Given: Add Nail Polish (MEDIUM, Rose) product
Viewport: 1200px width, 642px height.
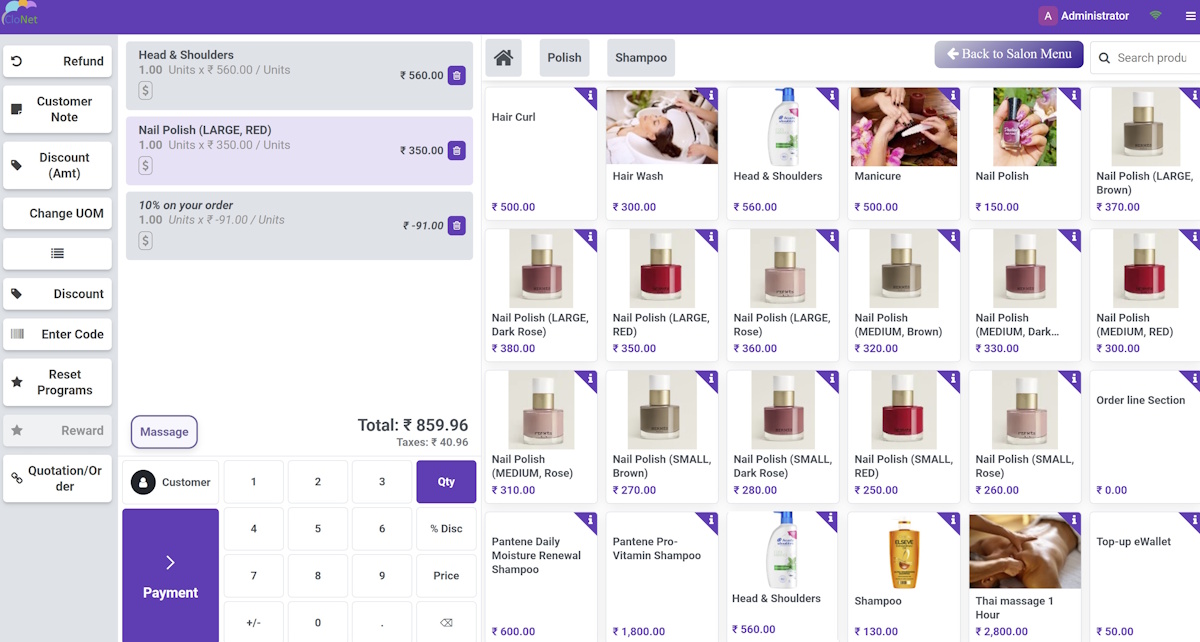Looking at the screenshot, I should [x=541, y=437].
